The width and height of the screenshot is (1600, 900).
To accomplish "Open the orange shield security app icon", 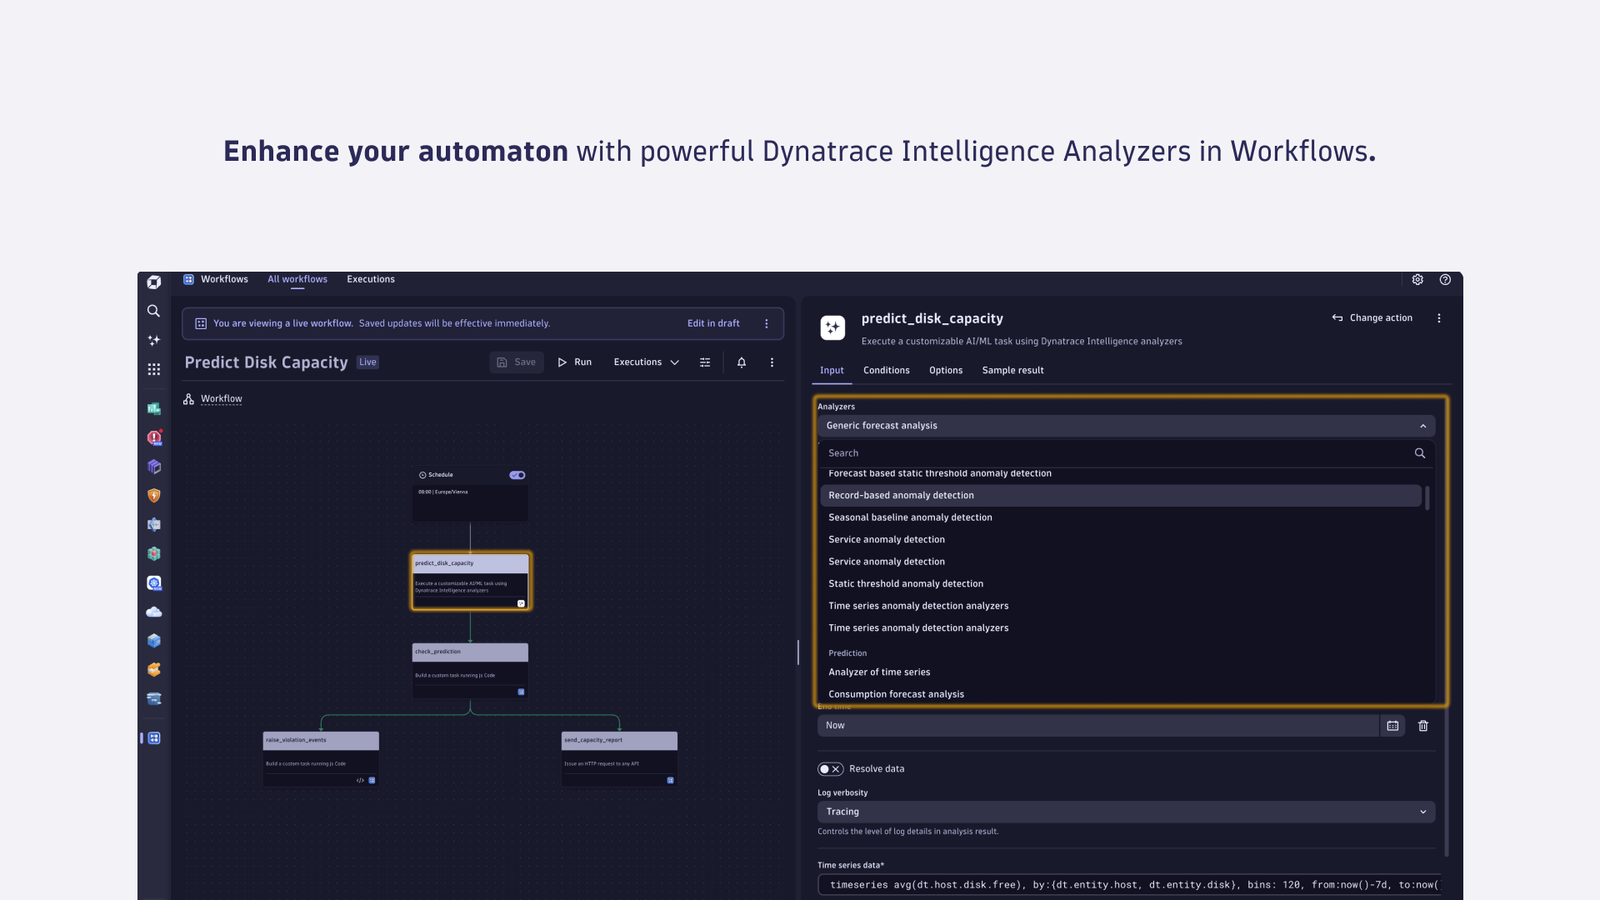I will [x=154, y=495].
